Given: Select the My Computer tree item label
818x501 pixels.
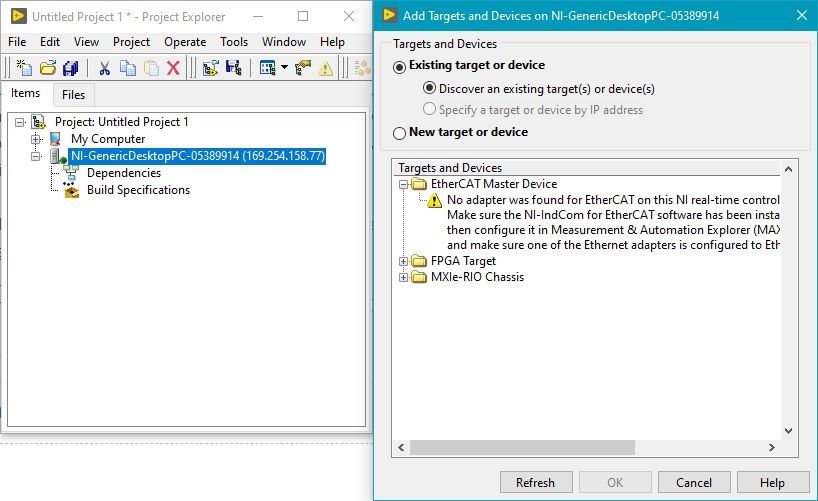Looking at the screenshot, I should 108,139.
